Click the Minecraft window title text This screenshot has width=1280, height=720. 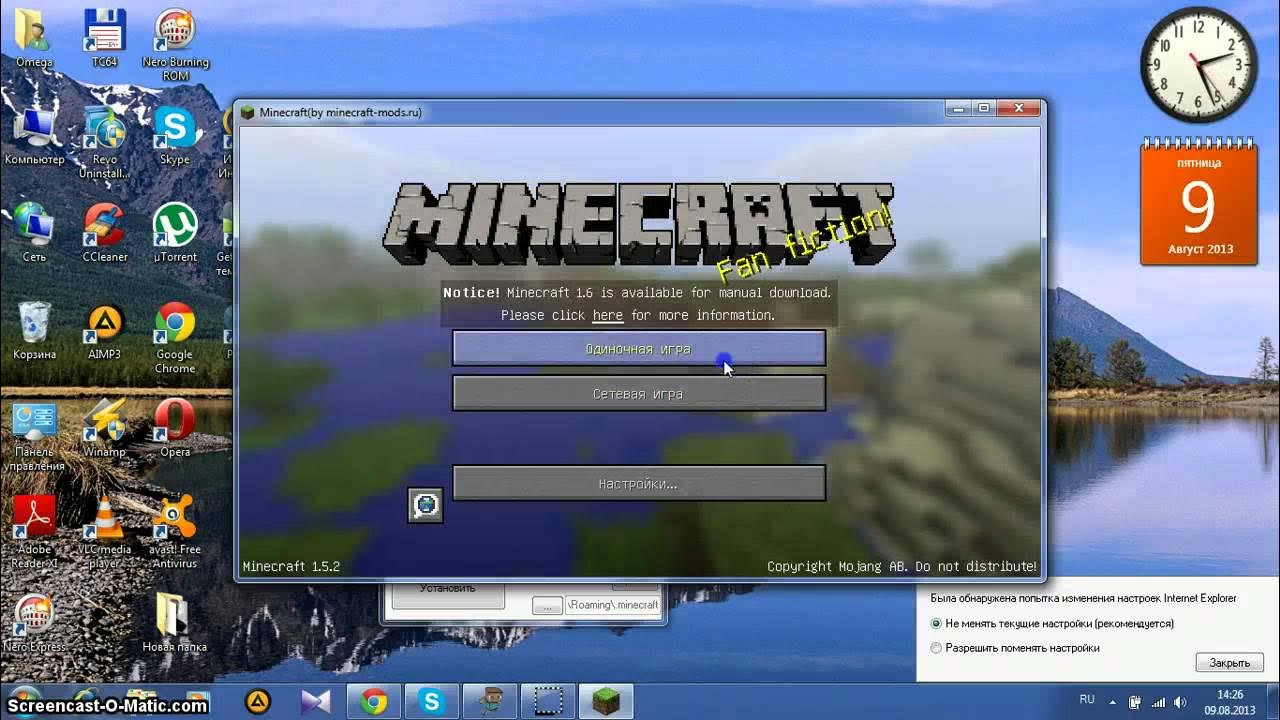[340, 112]
